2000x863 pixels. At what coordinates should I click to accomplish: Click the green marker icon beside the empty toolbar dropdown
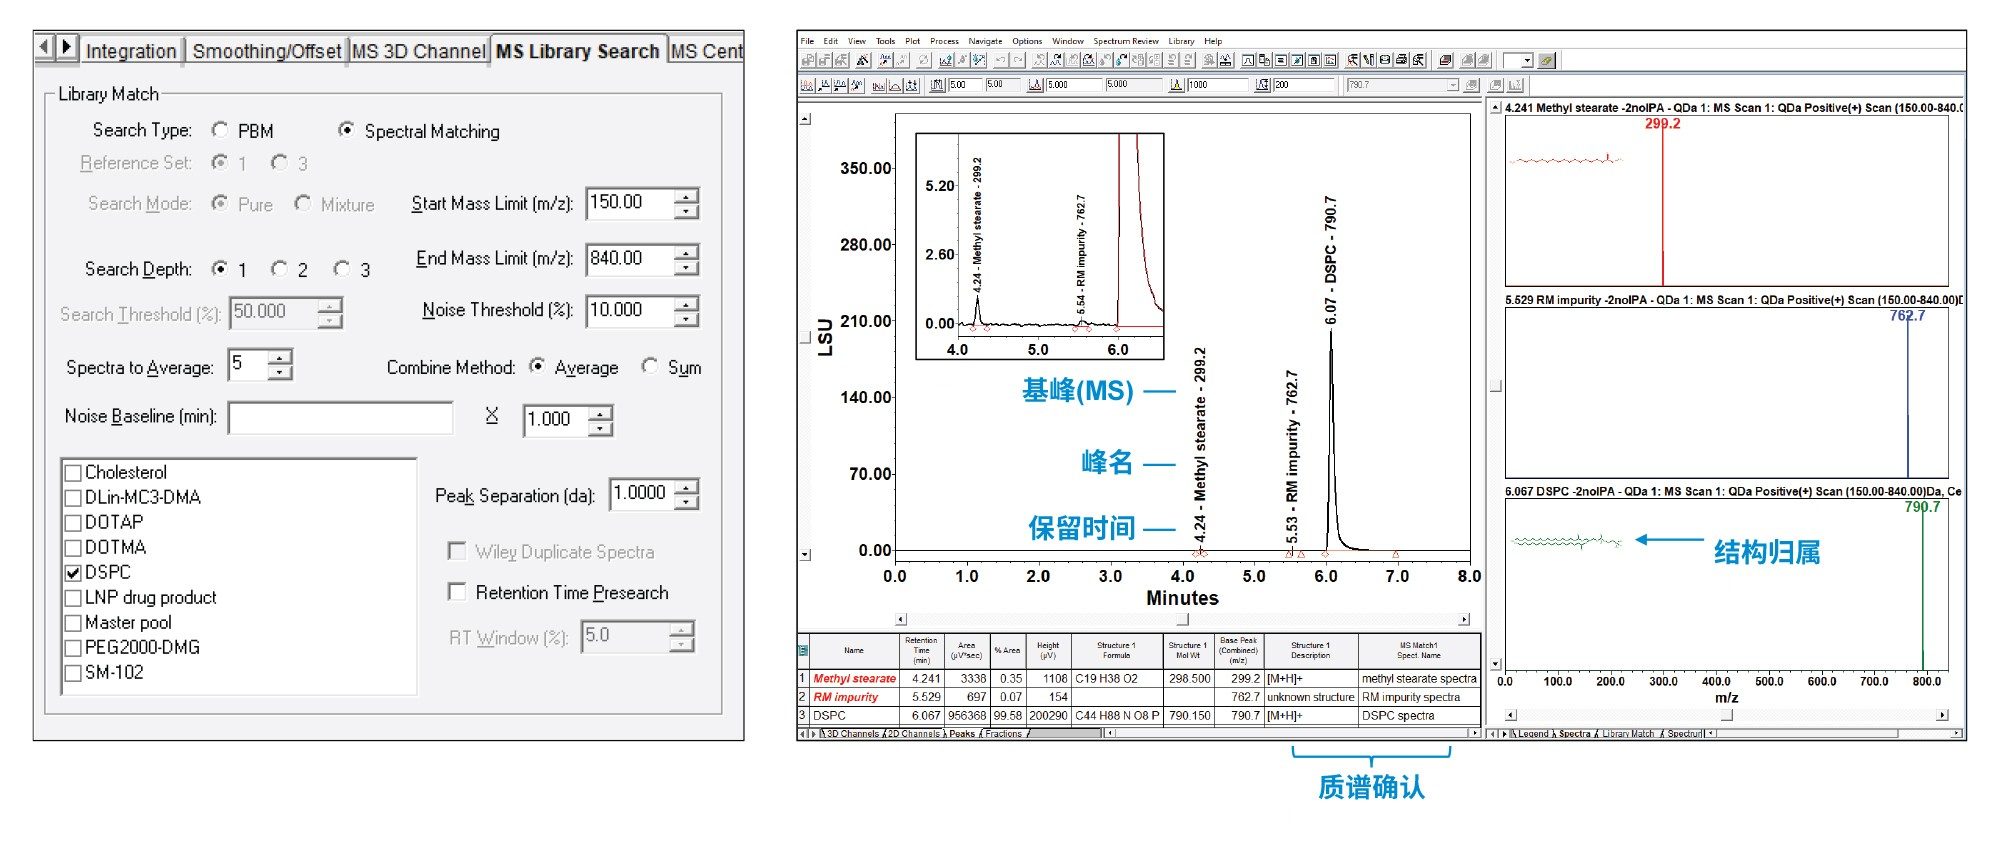(1546, 60)
